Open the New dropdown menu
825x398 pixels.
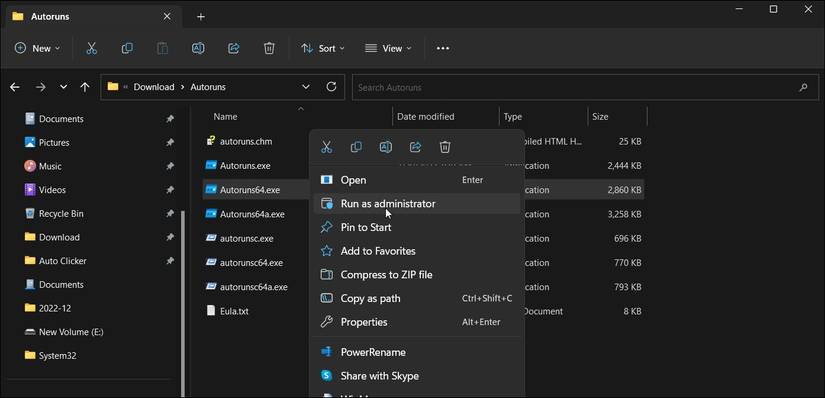click(37, 48)
